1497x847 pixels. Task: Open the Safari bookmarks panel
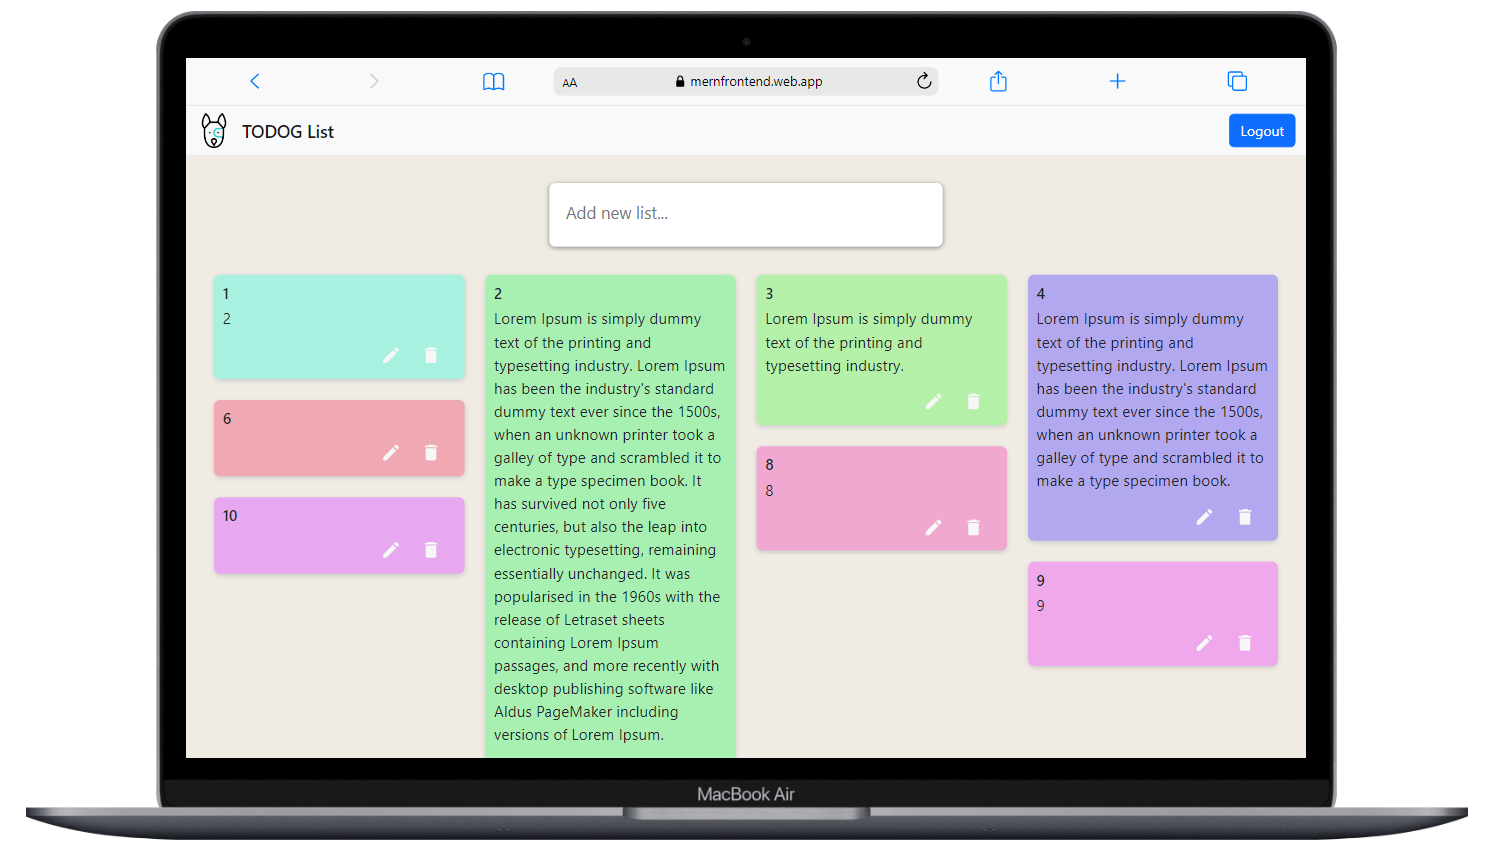pos(494,81)
